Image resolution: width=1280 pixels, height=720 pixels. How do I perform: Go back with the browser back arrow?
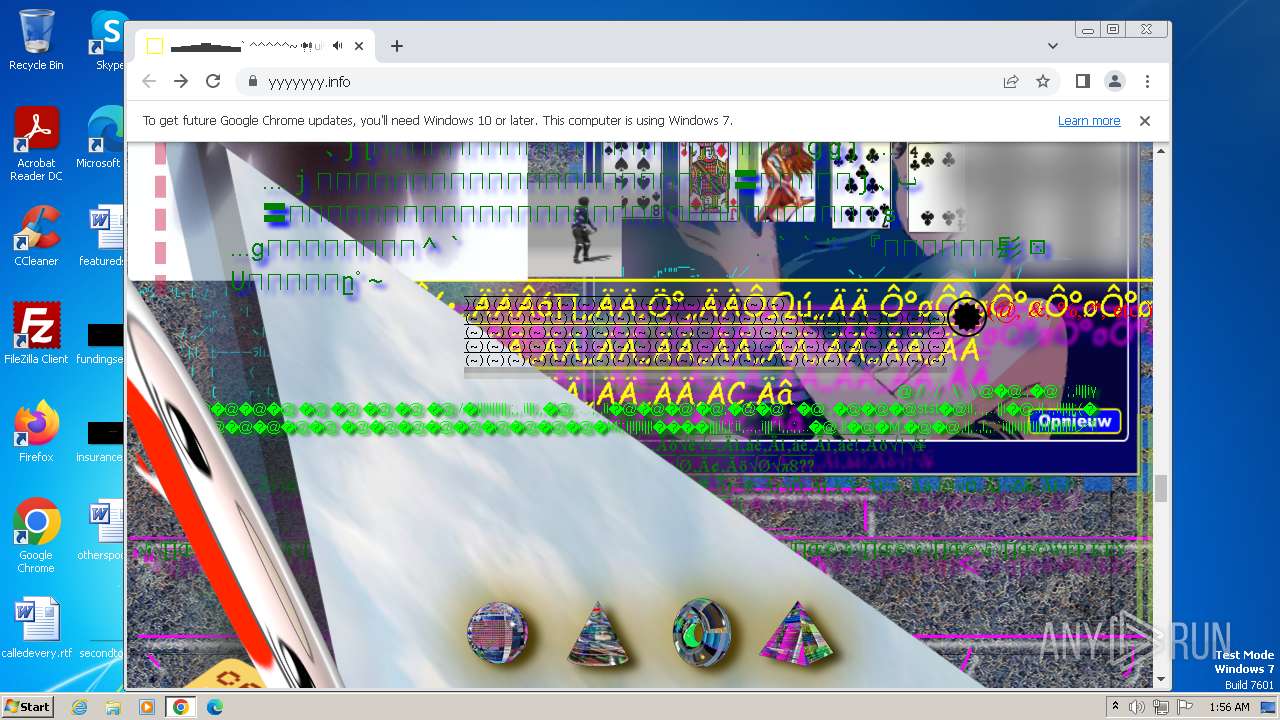pyautogui.click(x=149, y=81)
